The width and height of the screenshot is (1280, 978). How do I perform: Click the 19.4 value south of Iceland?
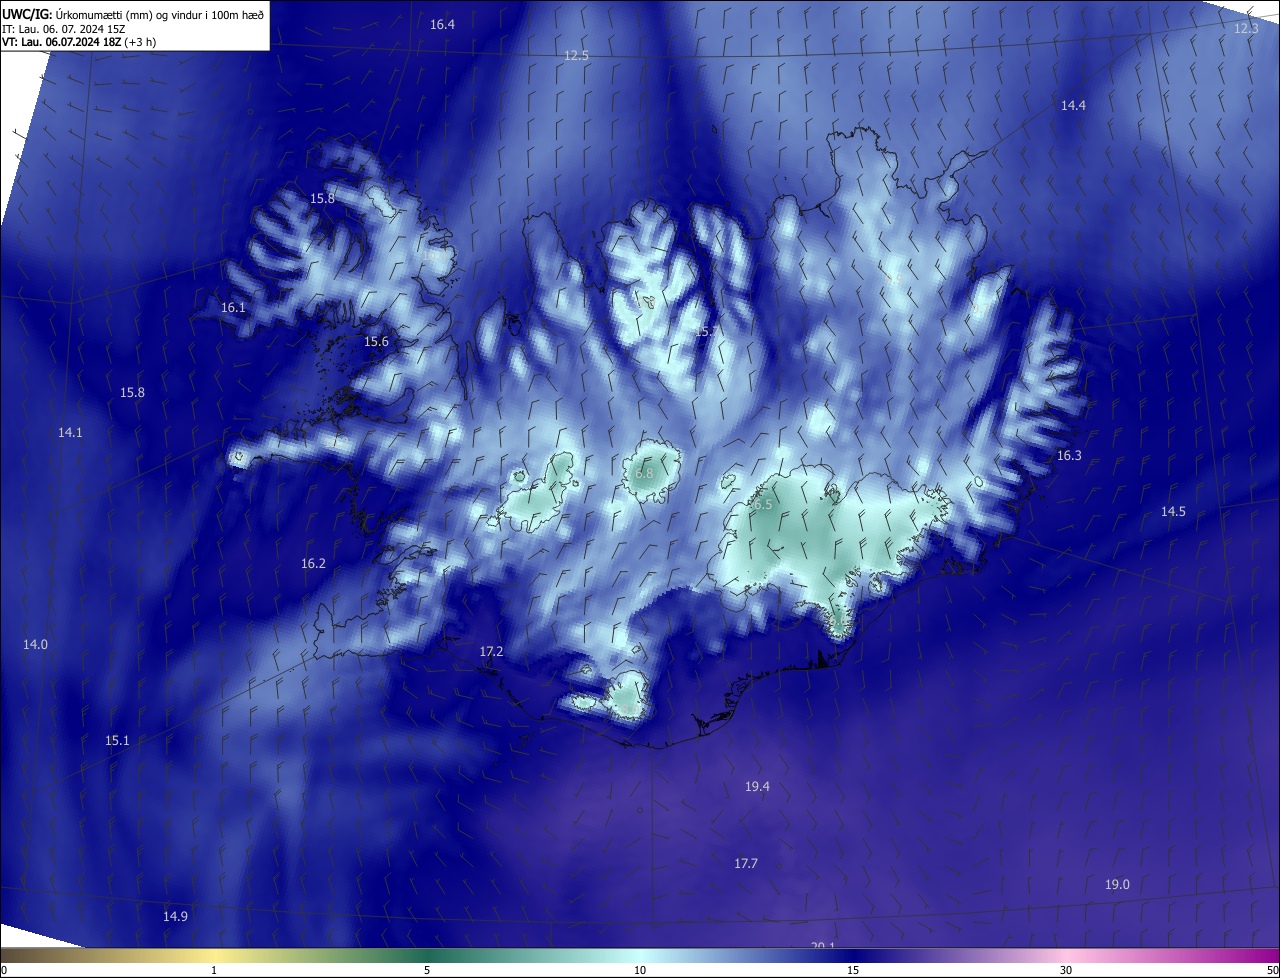757,786
